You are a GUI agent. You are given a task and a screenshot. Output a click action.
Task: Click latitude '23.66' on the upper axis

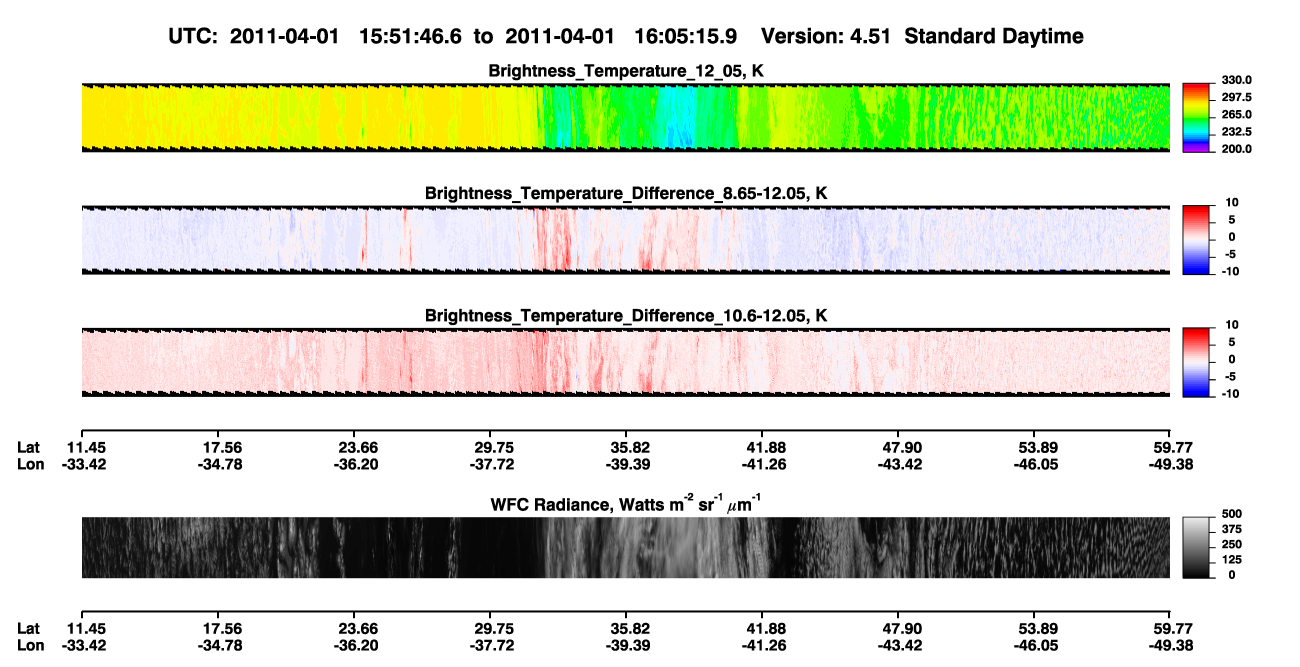pyautogui.click(x=359, y=447)
